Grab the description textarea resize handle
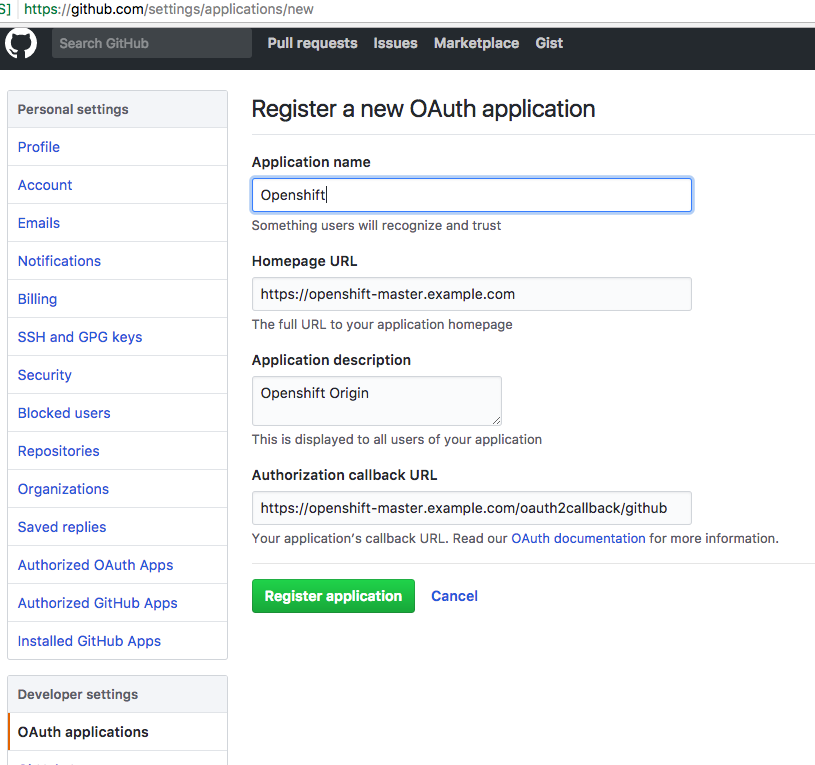 point(496,420)
